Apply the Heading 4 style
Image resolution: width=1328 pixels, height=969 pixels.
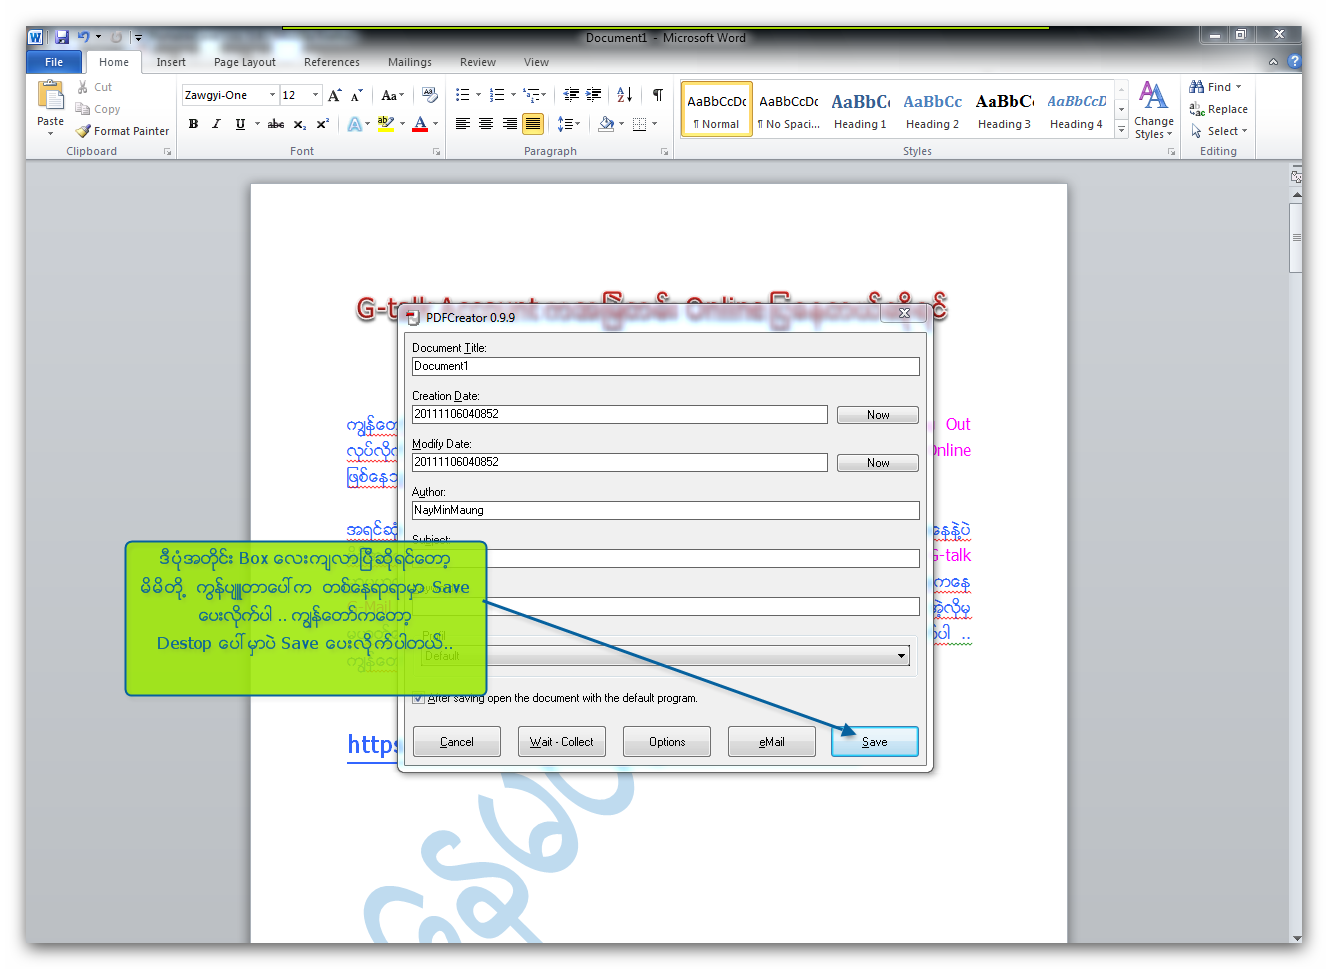click(x=1077, y=109)
